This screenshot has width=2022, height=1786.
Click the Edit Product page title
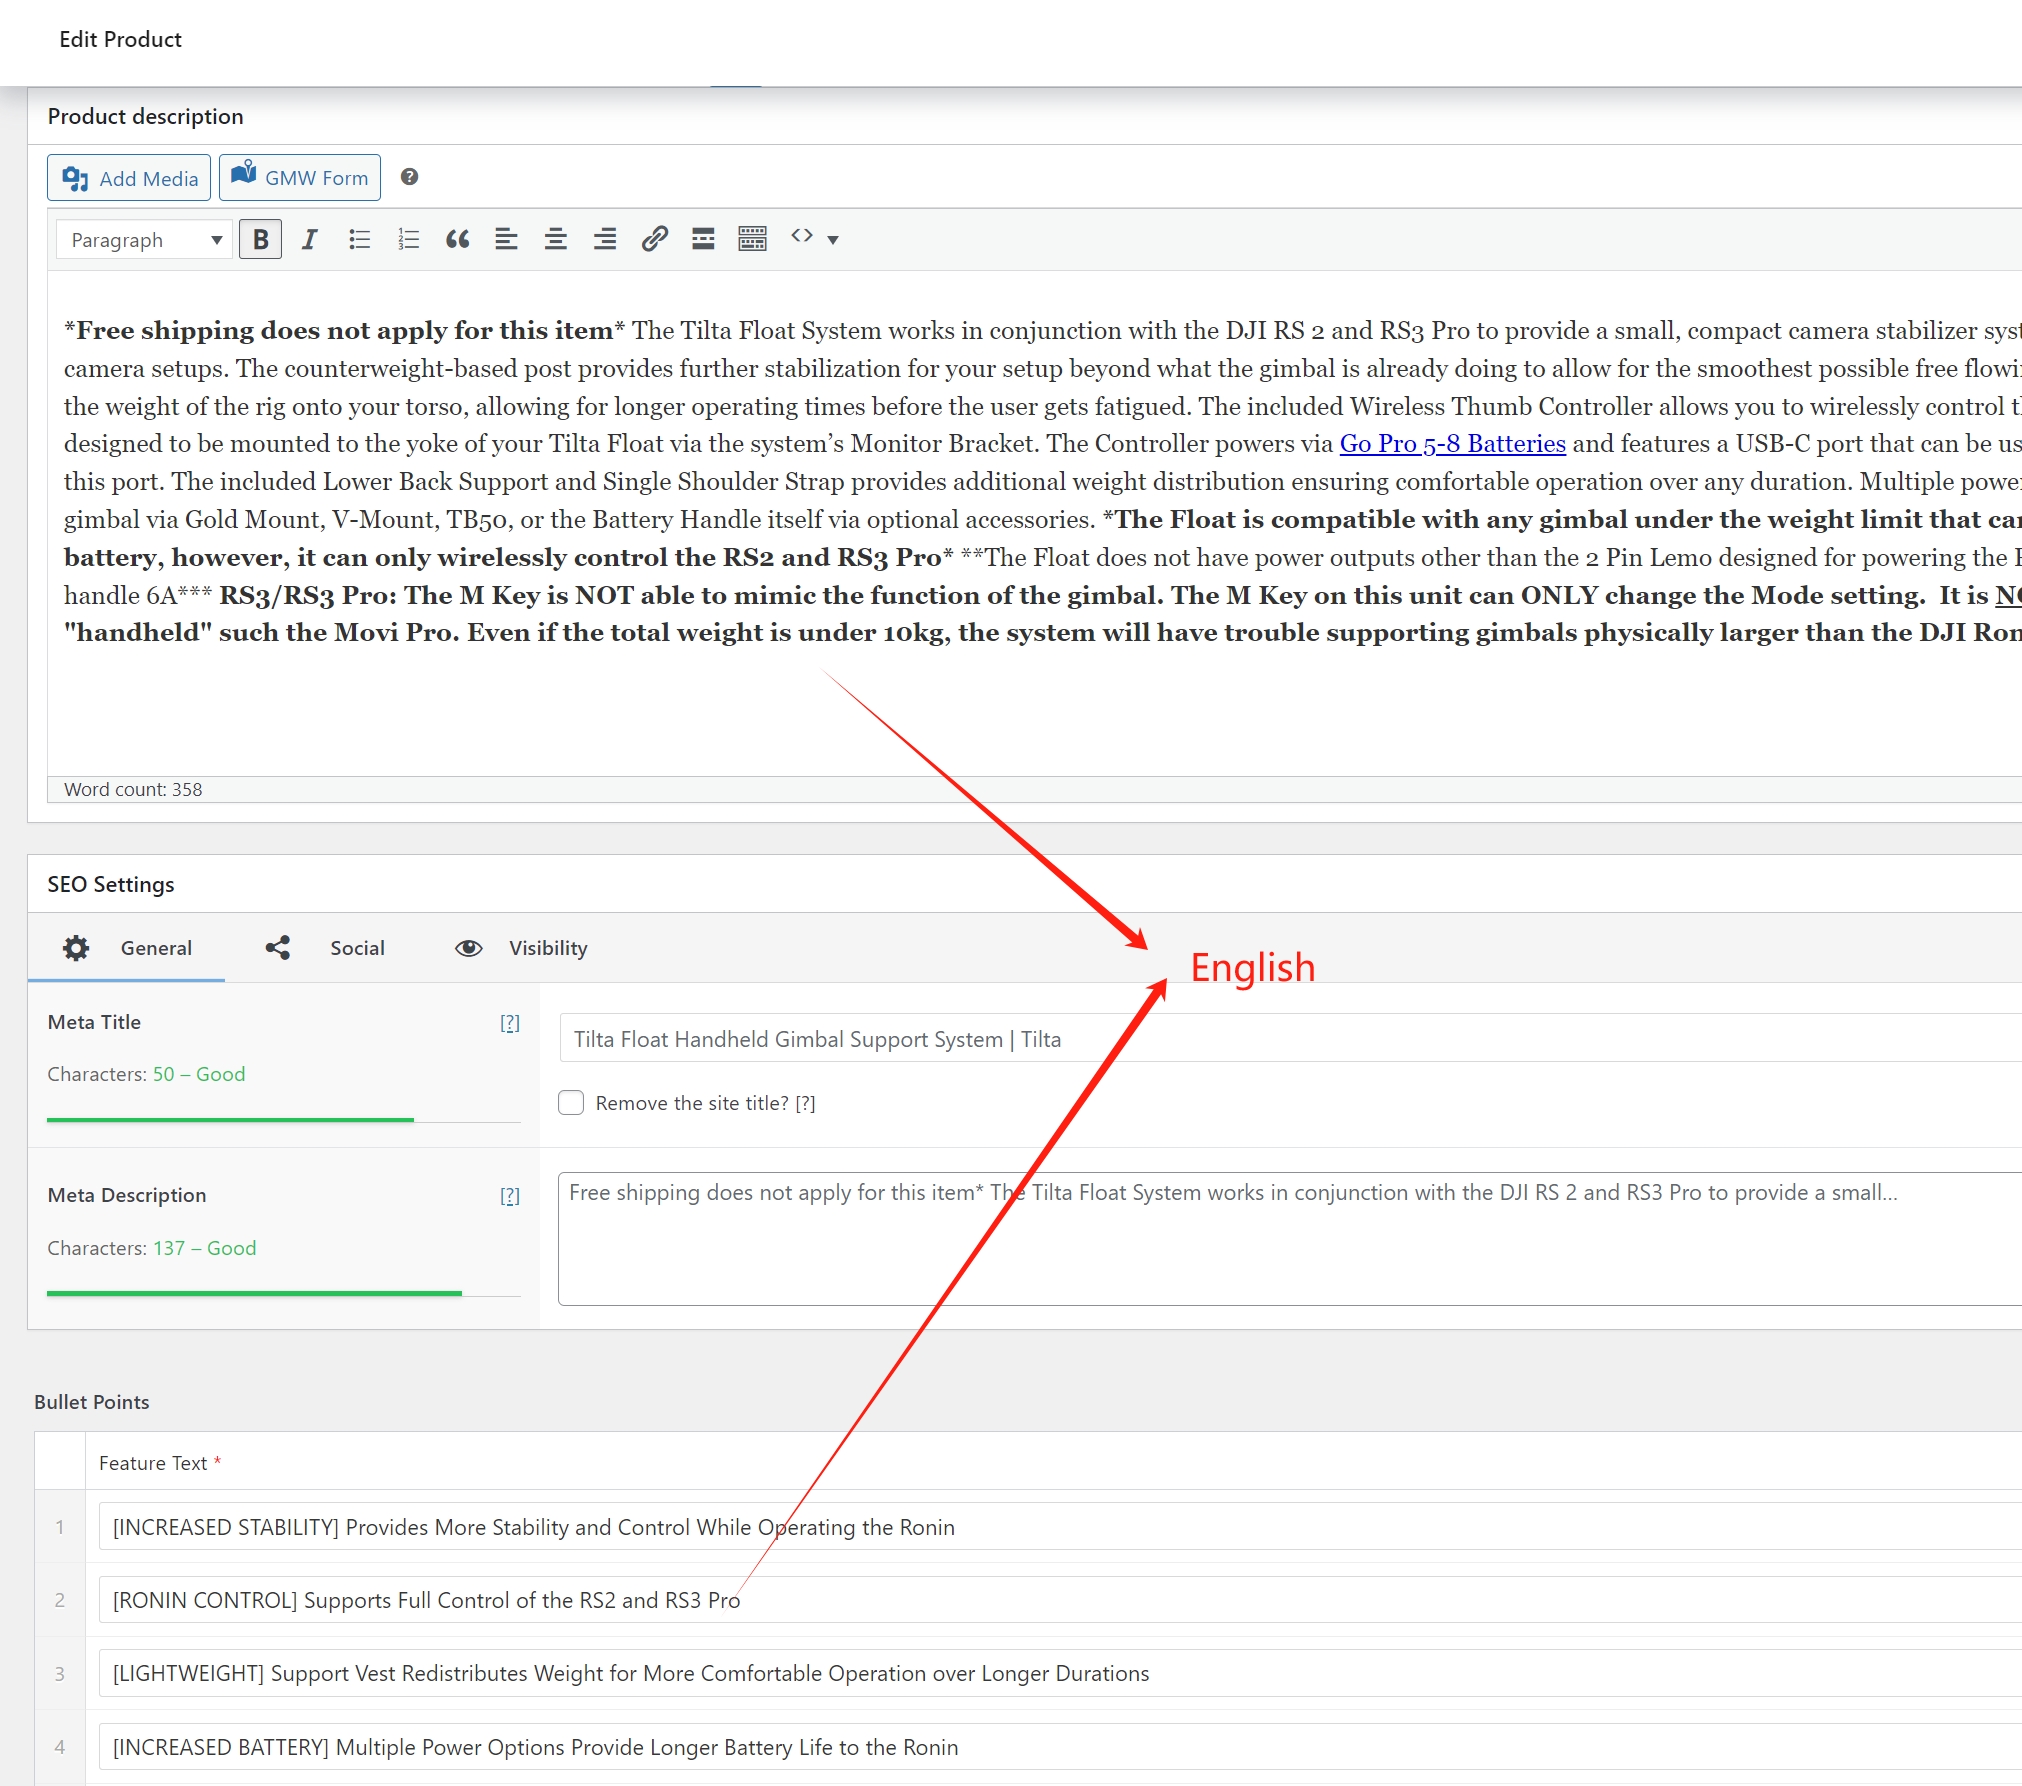[120, 39]
